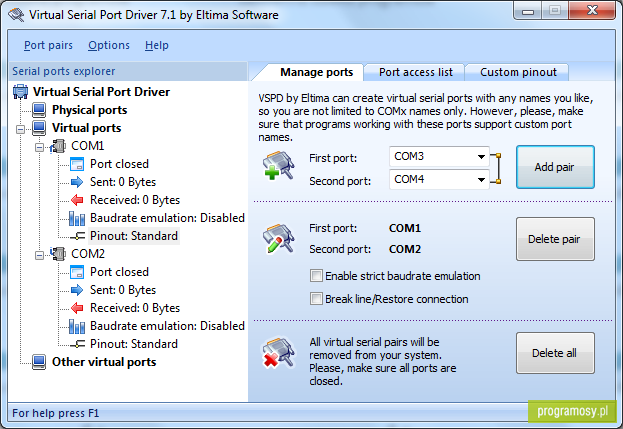Viewport: 623px width, 429px height.
Task: Select COM2 'Sent: 0 Bytes' row
Action: (x=123, y=290)
